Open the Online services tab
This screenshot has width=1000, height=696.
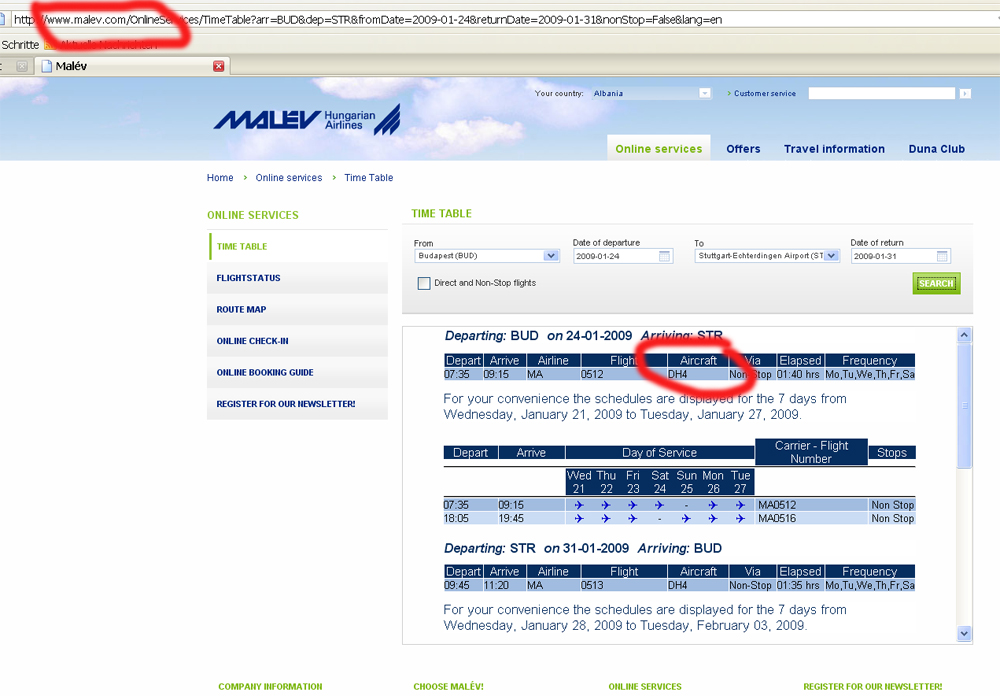click(x=658, y=149)
